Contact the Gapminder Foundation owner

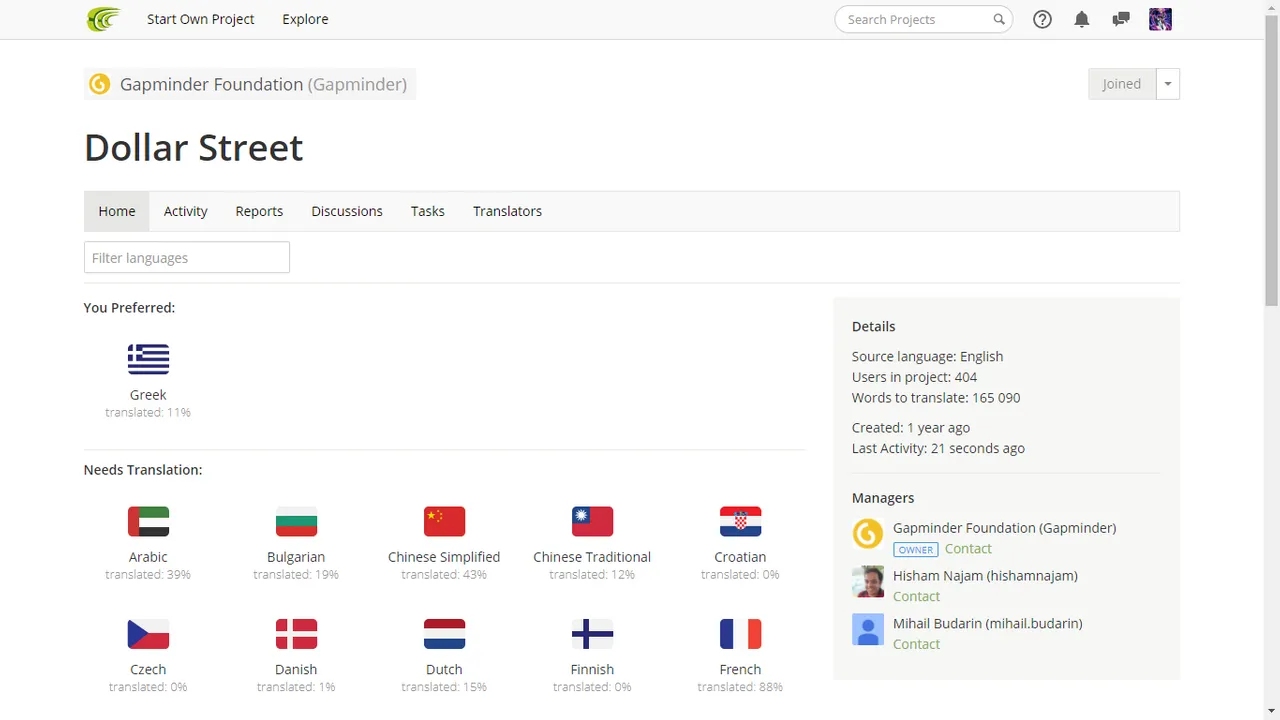[x=968, y=548]
